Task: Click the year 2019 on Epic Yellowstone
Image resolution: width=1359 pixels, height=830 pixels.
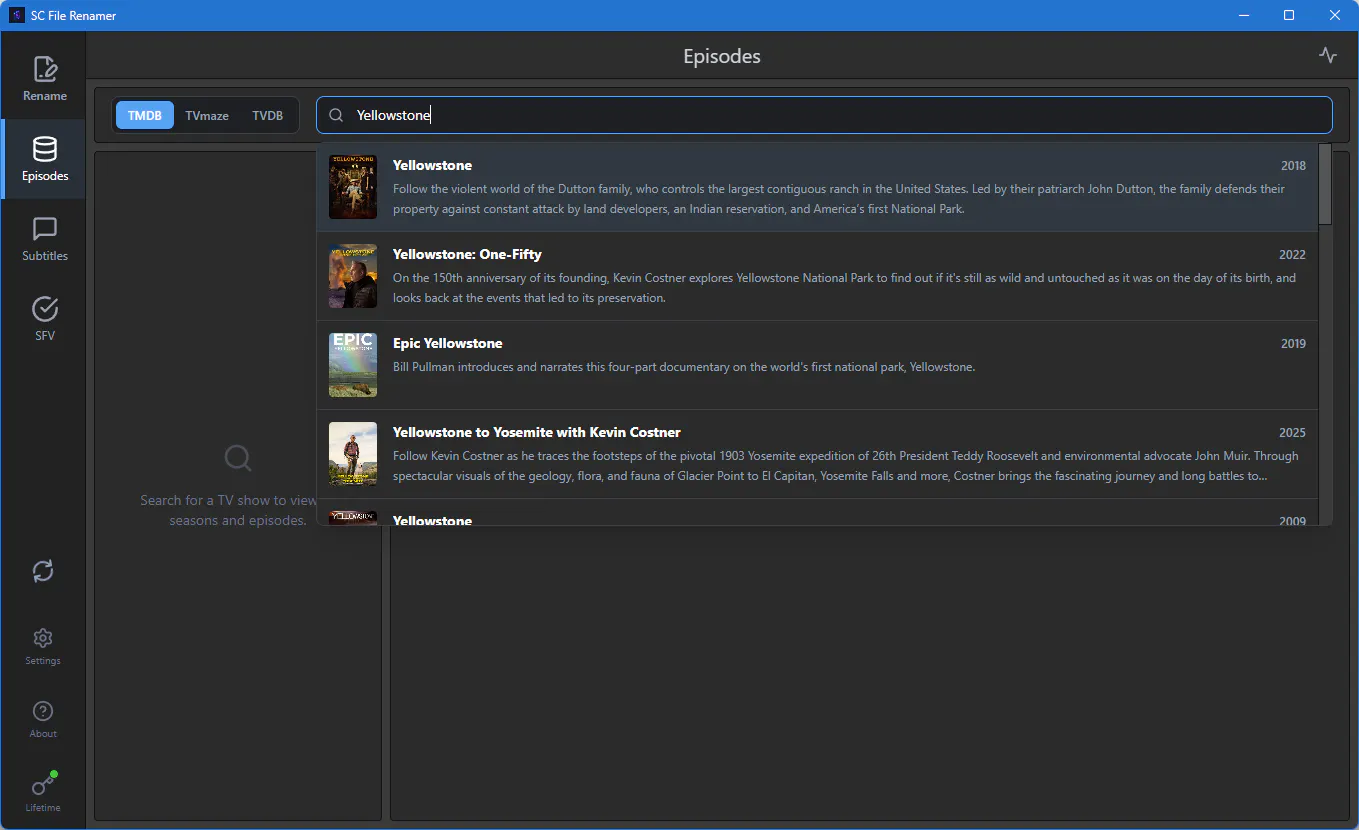Action: (x=1293, y=344)
